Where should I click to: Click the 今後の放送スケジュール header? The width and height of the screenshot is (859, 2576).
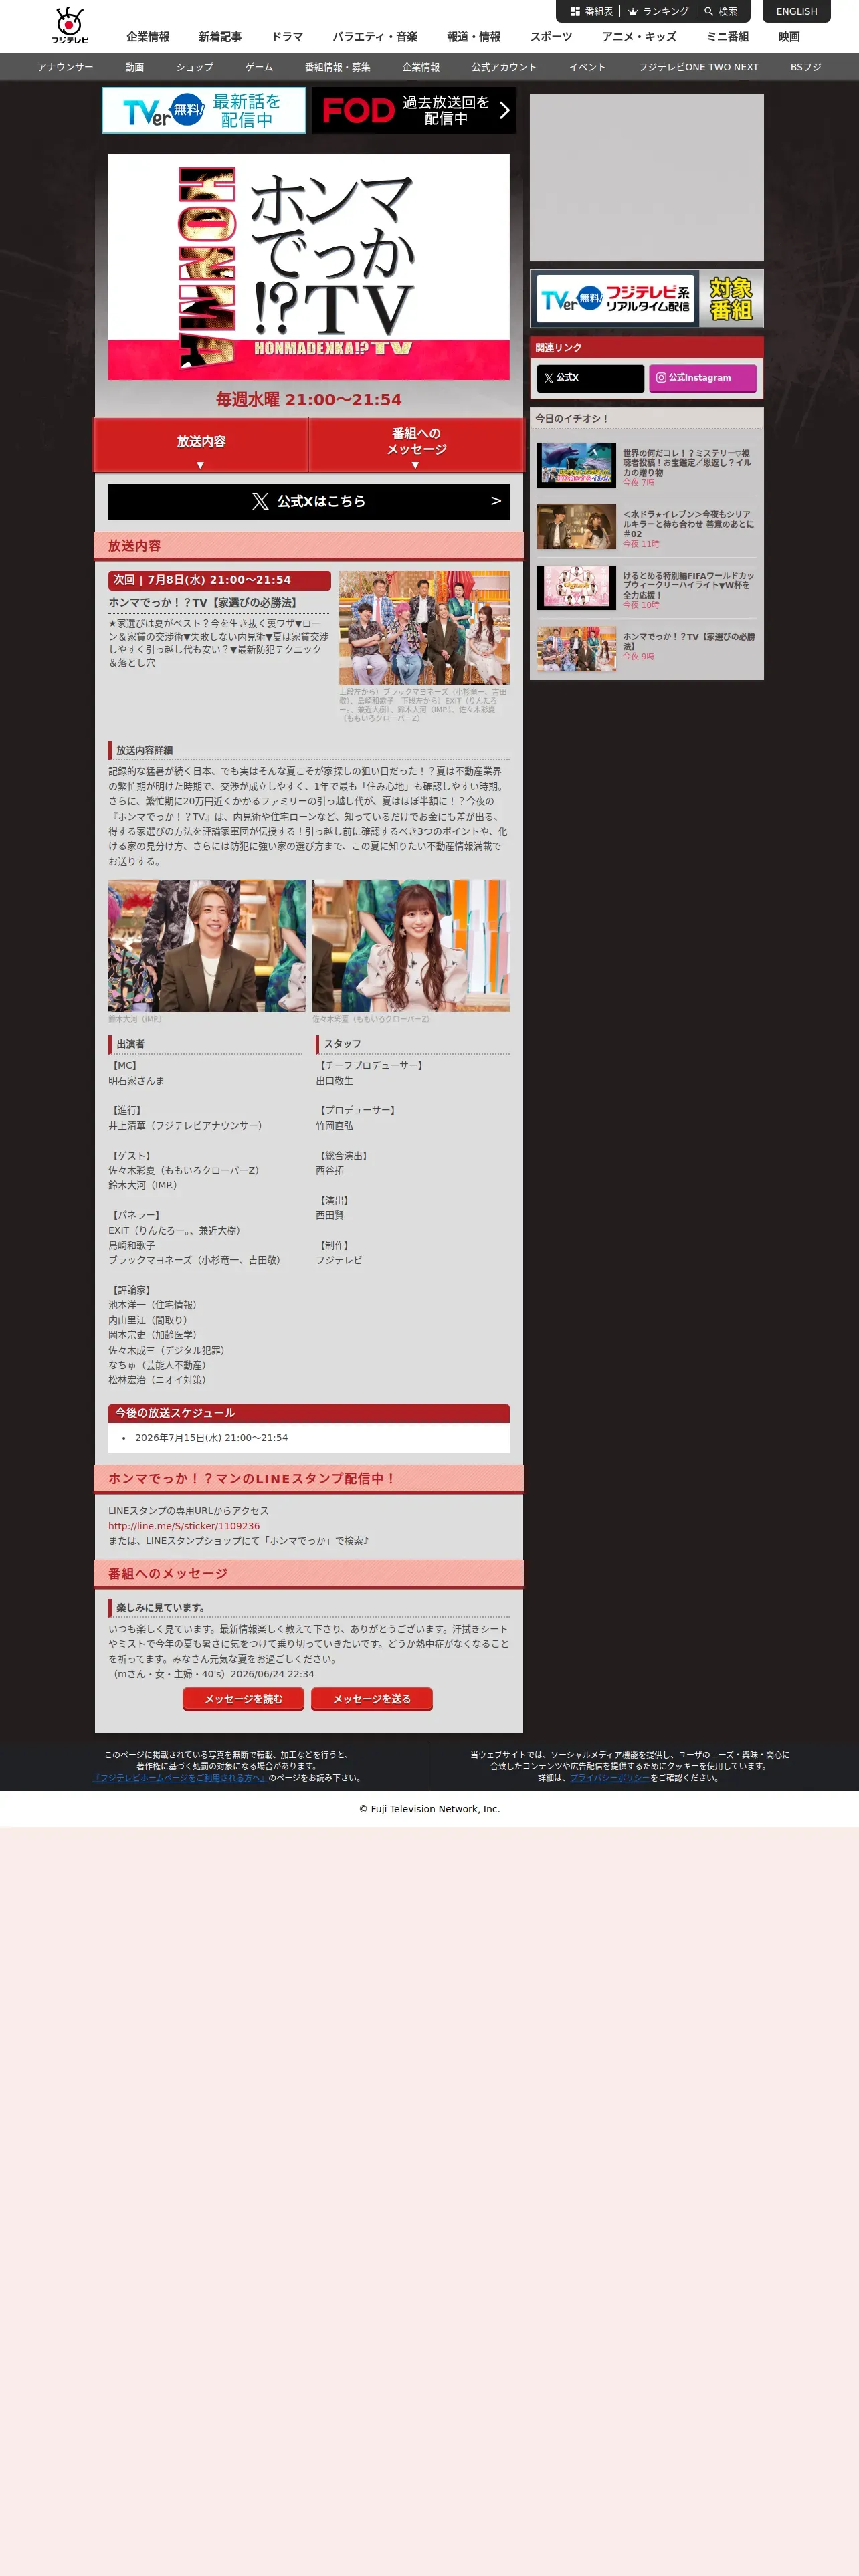[x=309, y=1413]
